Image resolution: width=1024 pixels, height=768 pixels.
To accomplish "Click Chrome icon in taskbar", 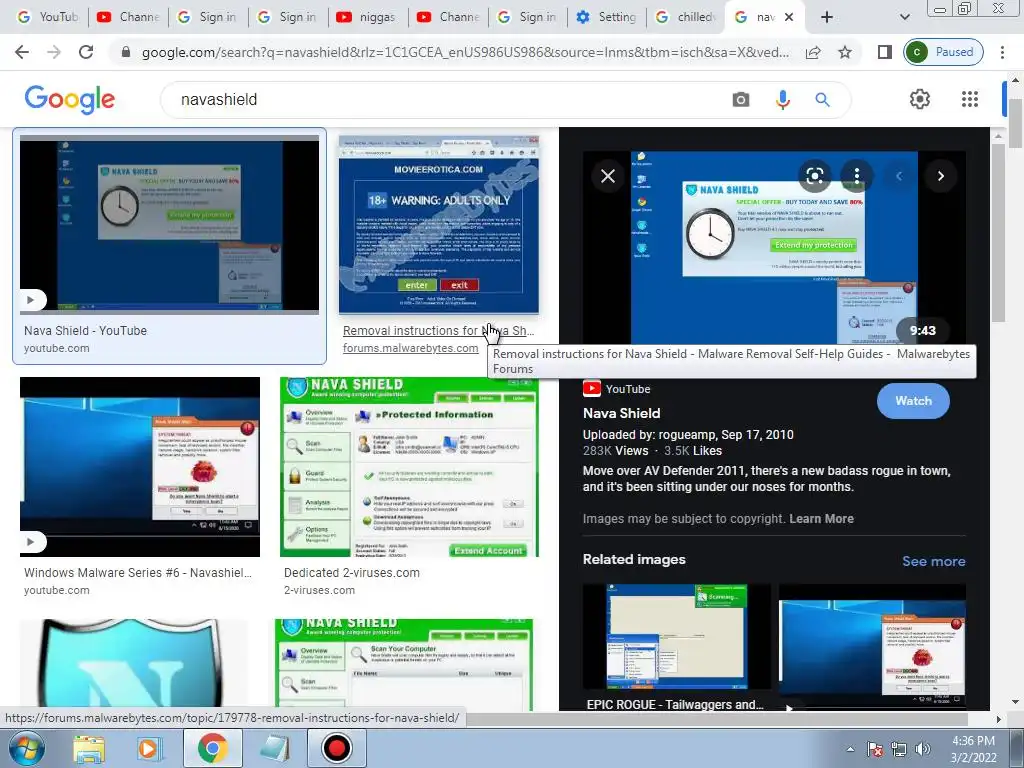I will pyautogui.click(x=212, y=749).
